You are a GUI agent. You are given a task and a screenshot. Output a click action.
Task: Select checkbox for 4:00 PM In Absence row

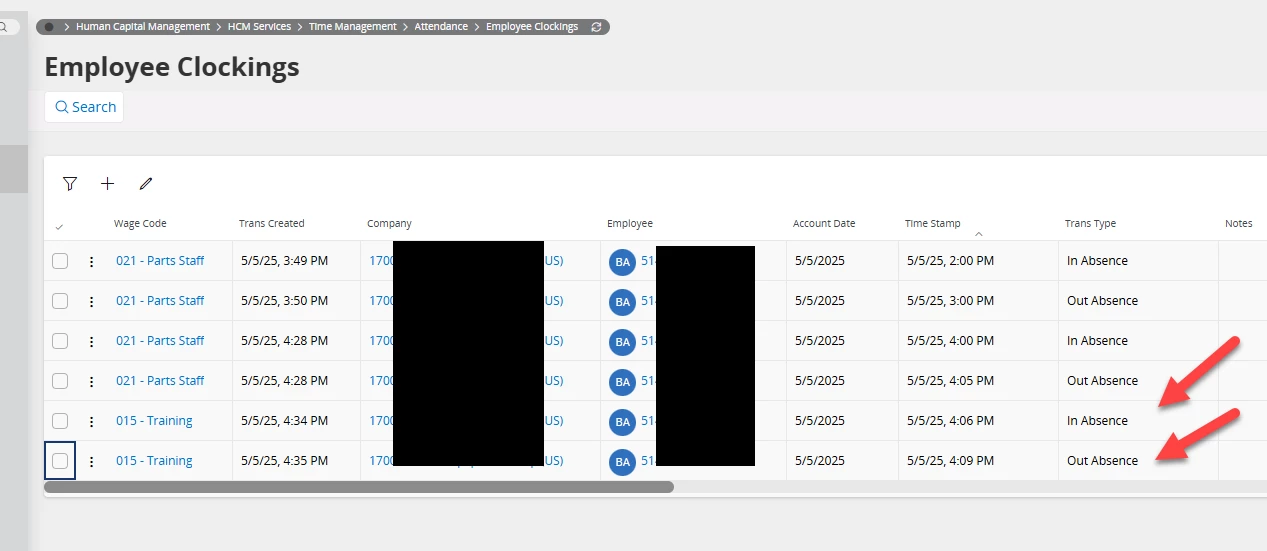point(60,341)
